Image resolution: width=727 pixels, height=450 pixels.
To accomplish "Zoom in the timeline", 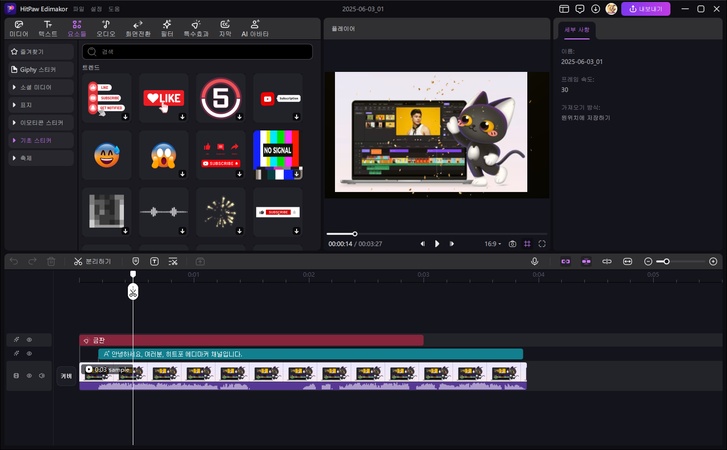I will [713, 261].
